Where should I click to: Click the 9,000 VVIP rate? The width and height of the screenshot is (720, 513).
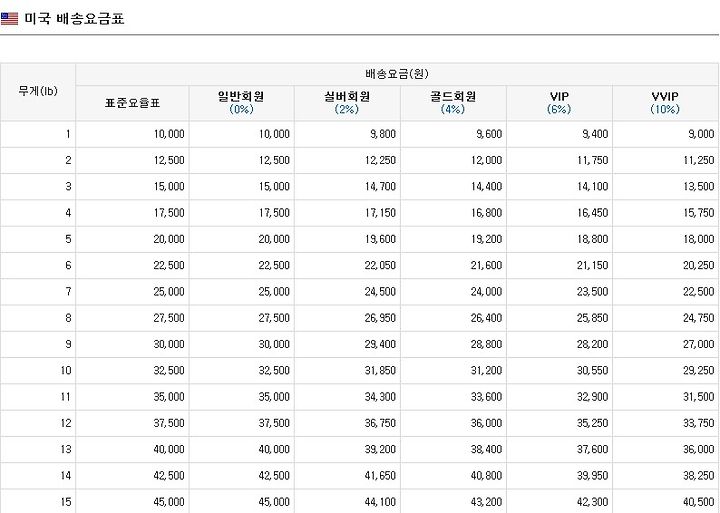pos(701,134)
